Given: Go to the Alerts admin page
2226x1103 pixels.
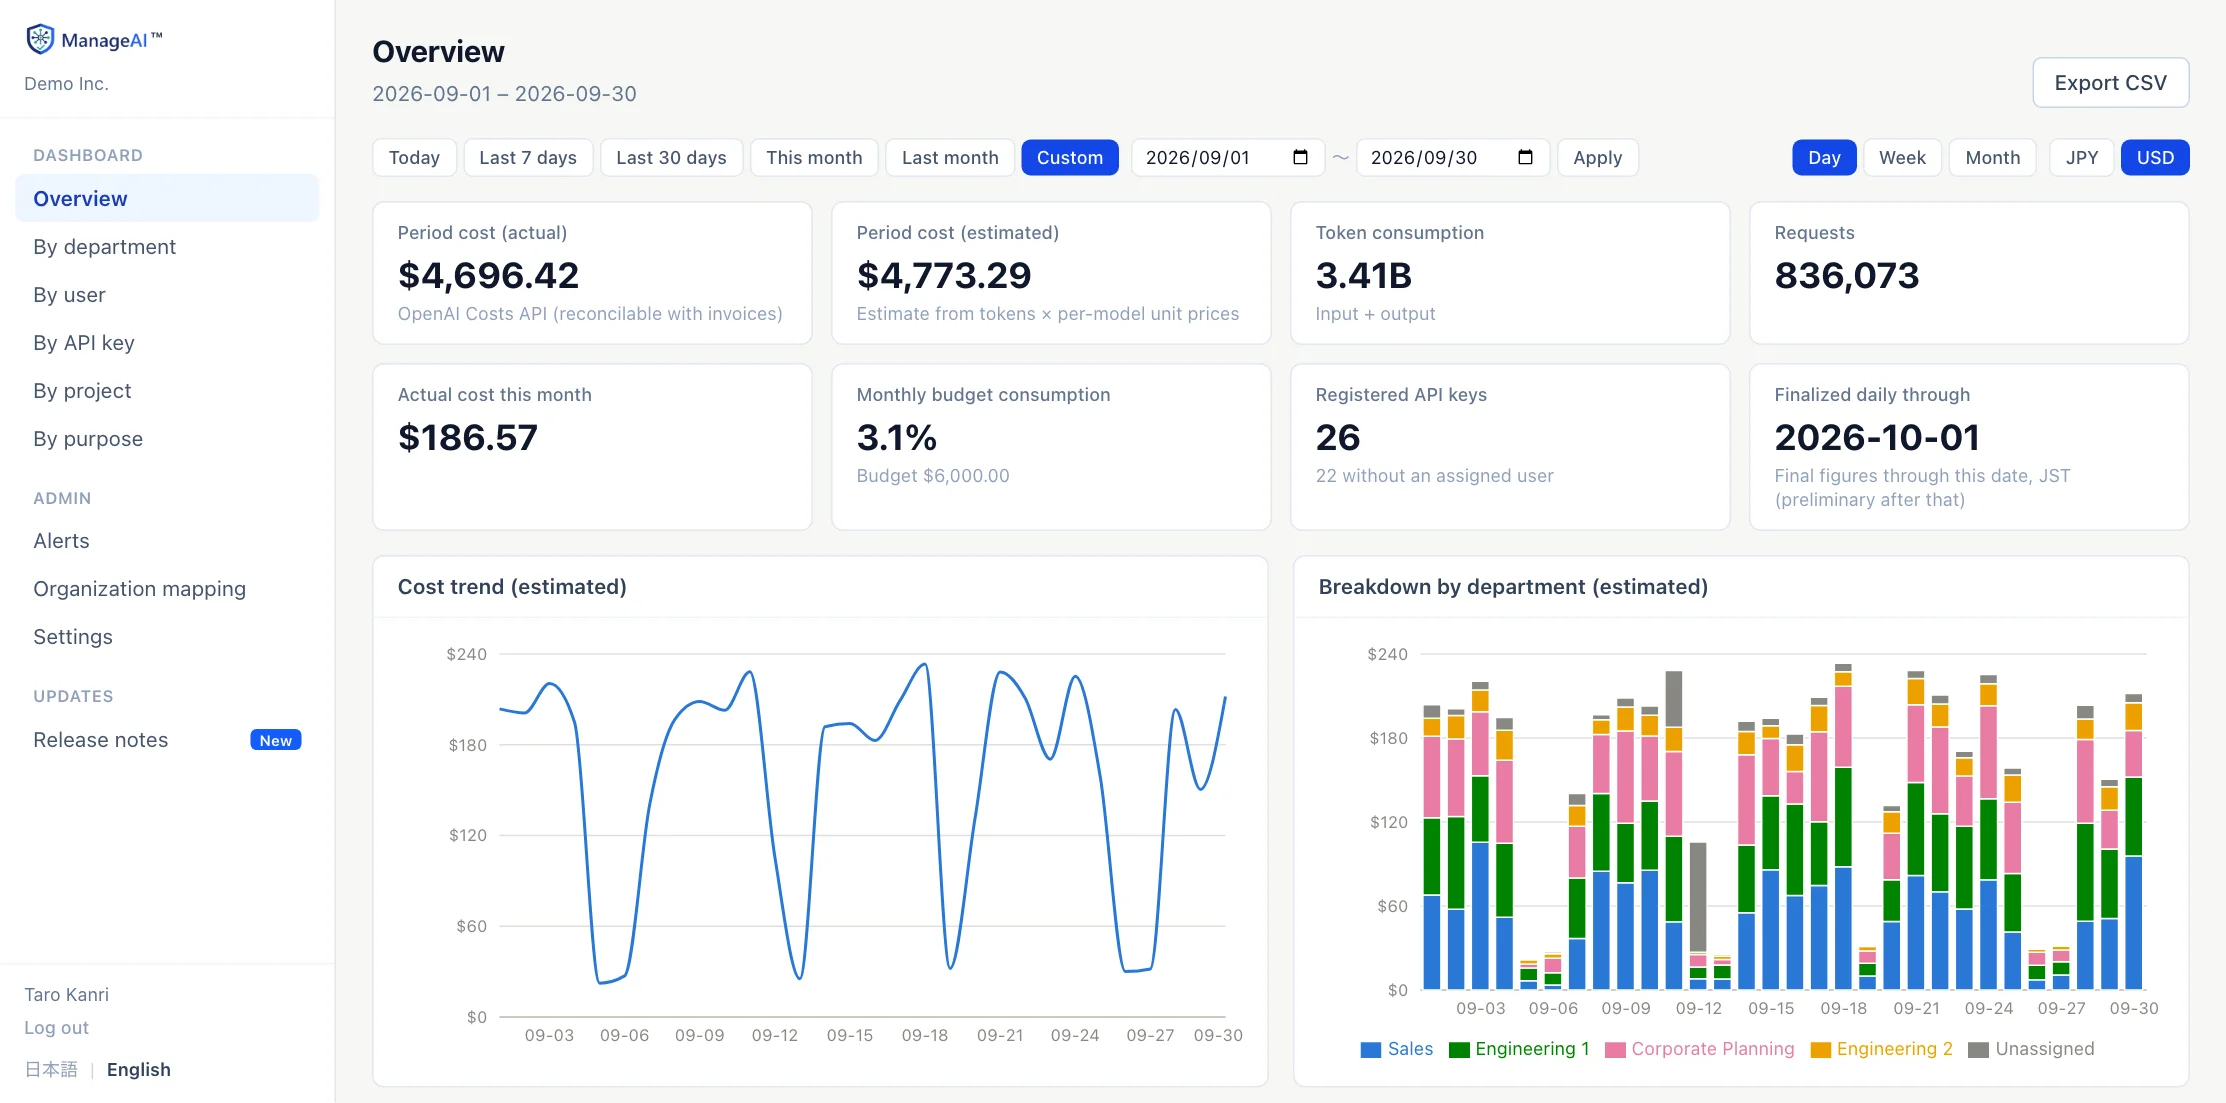Looking at the screenshot, I should click(167, 540).
